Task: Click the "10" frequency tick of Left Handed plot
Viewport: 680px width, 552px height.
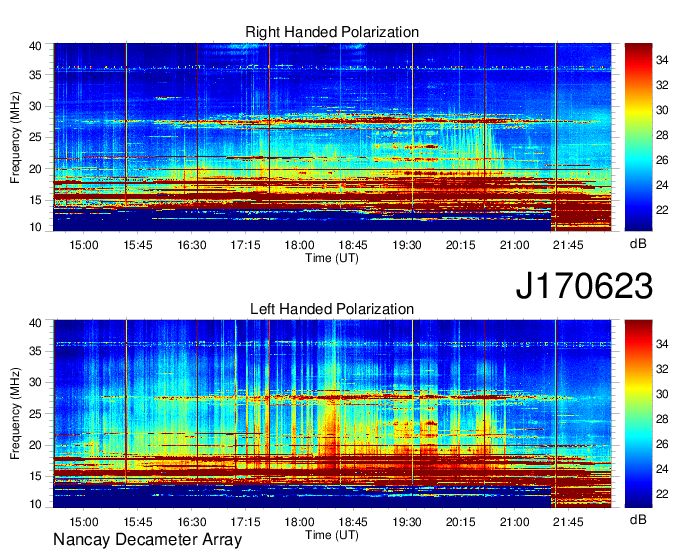Action: tap(36, 504)
